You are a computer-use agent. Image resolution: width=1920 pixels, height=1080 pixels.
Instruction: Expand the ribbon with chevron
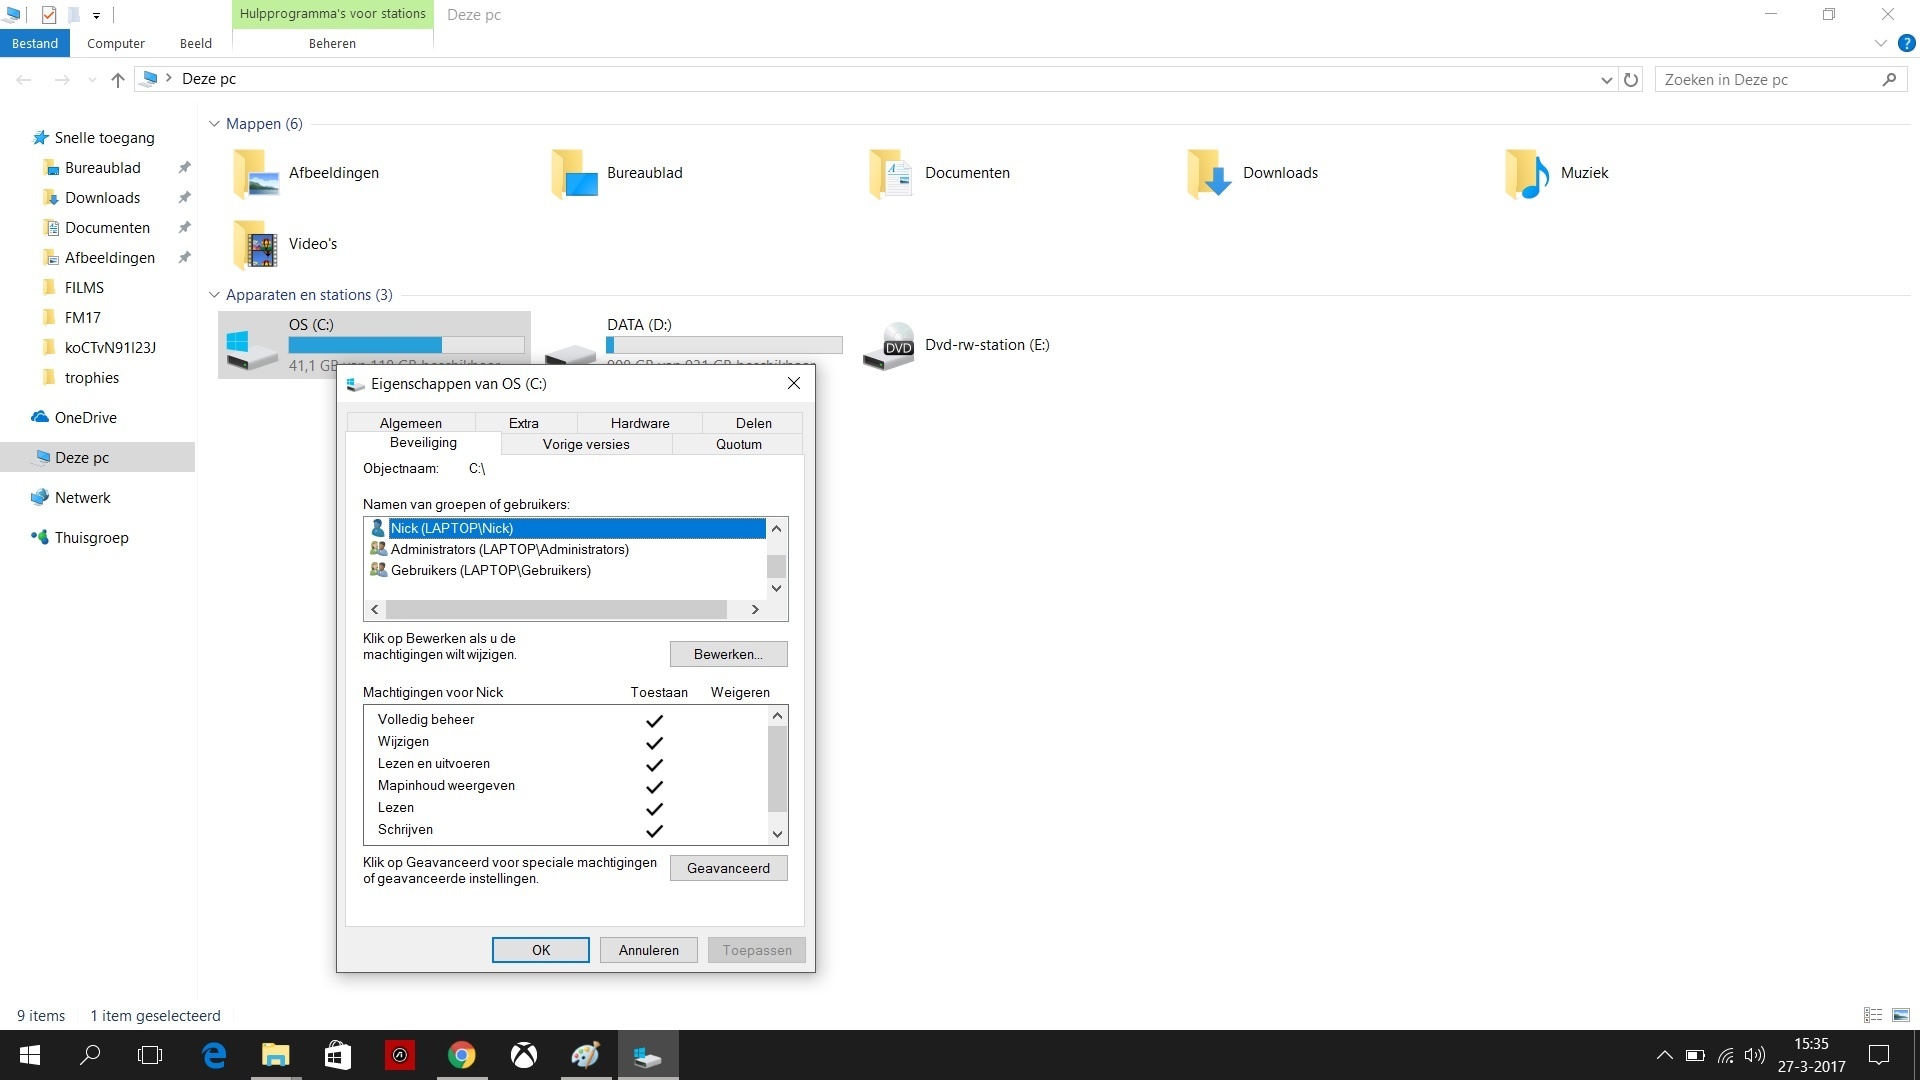point(1880,44)
